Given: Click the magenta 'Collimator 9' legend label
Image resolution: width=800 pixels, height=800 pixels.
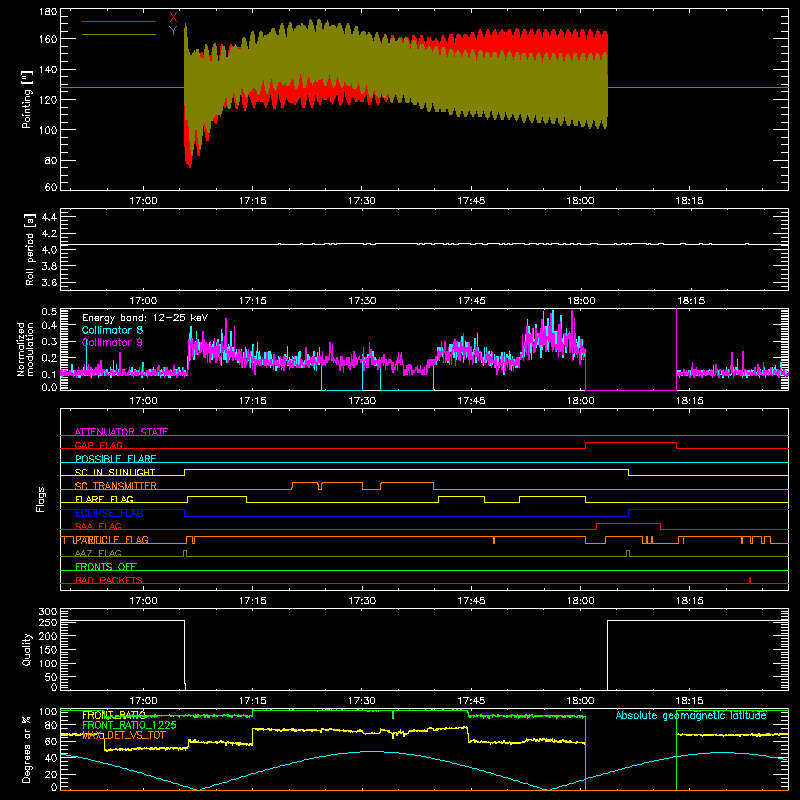Looking at the screenshot, I should [112, 342].
